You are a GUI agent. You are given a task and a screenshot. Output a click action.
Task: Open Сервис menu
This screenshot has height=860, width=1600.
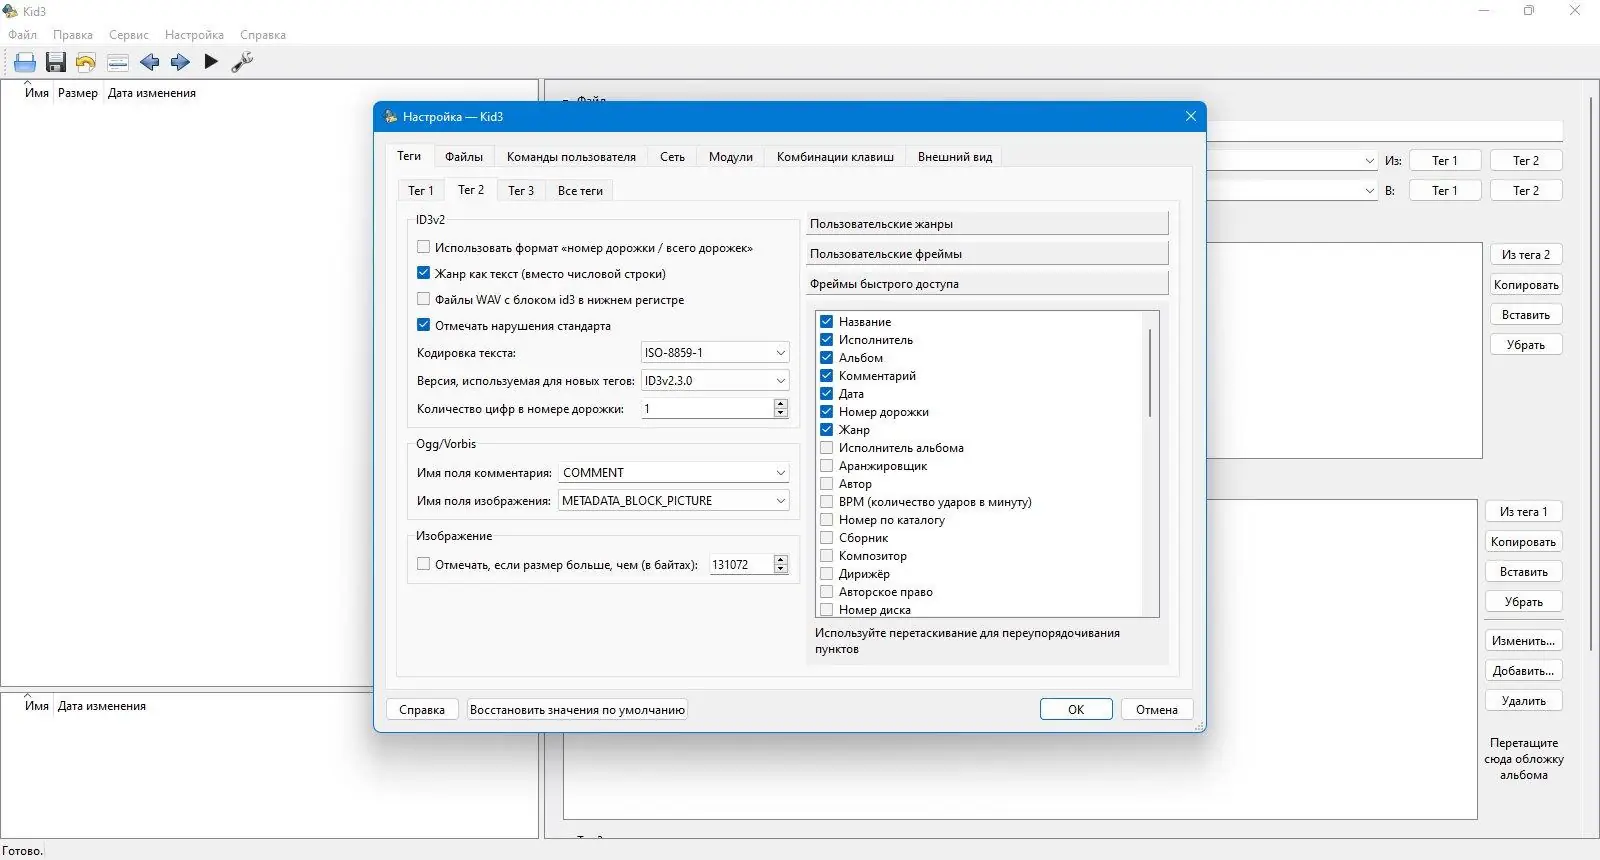point(129,35)
